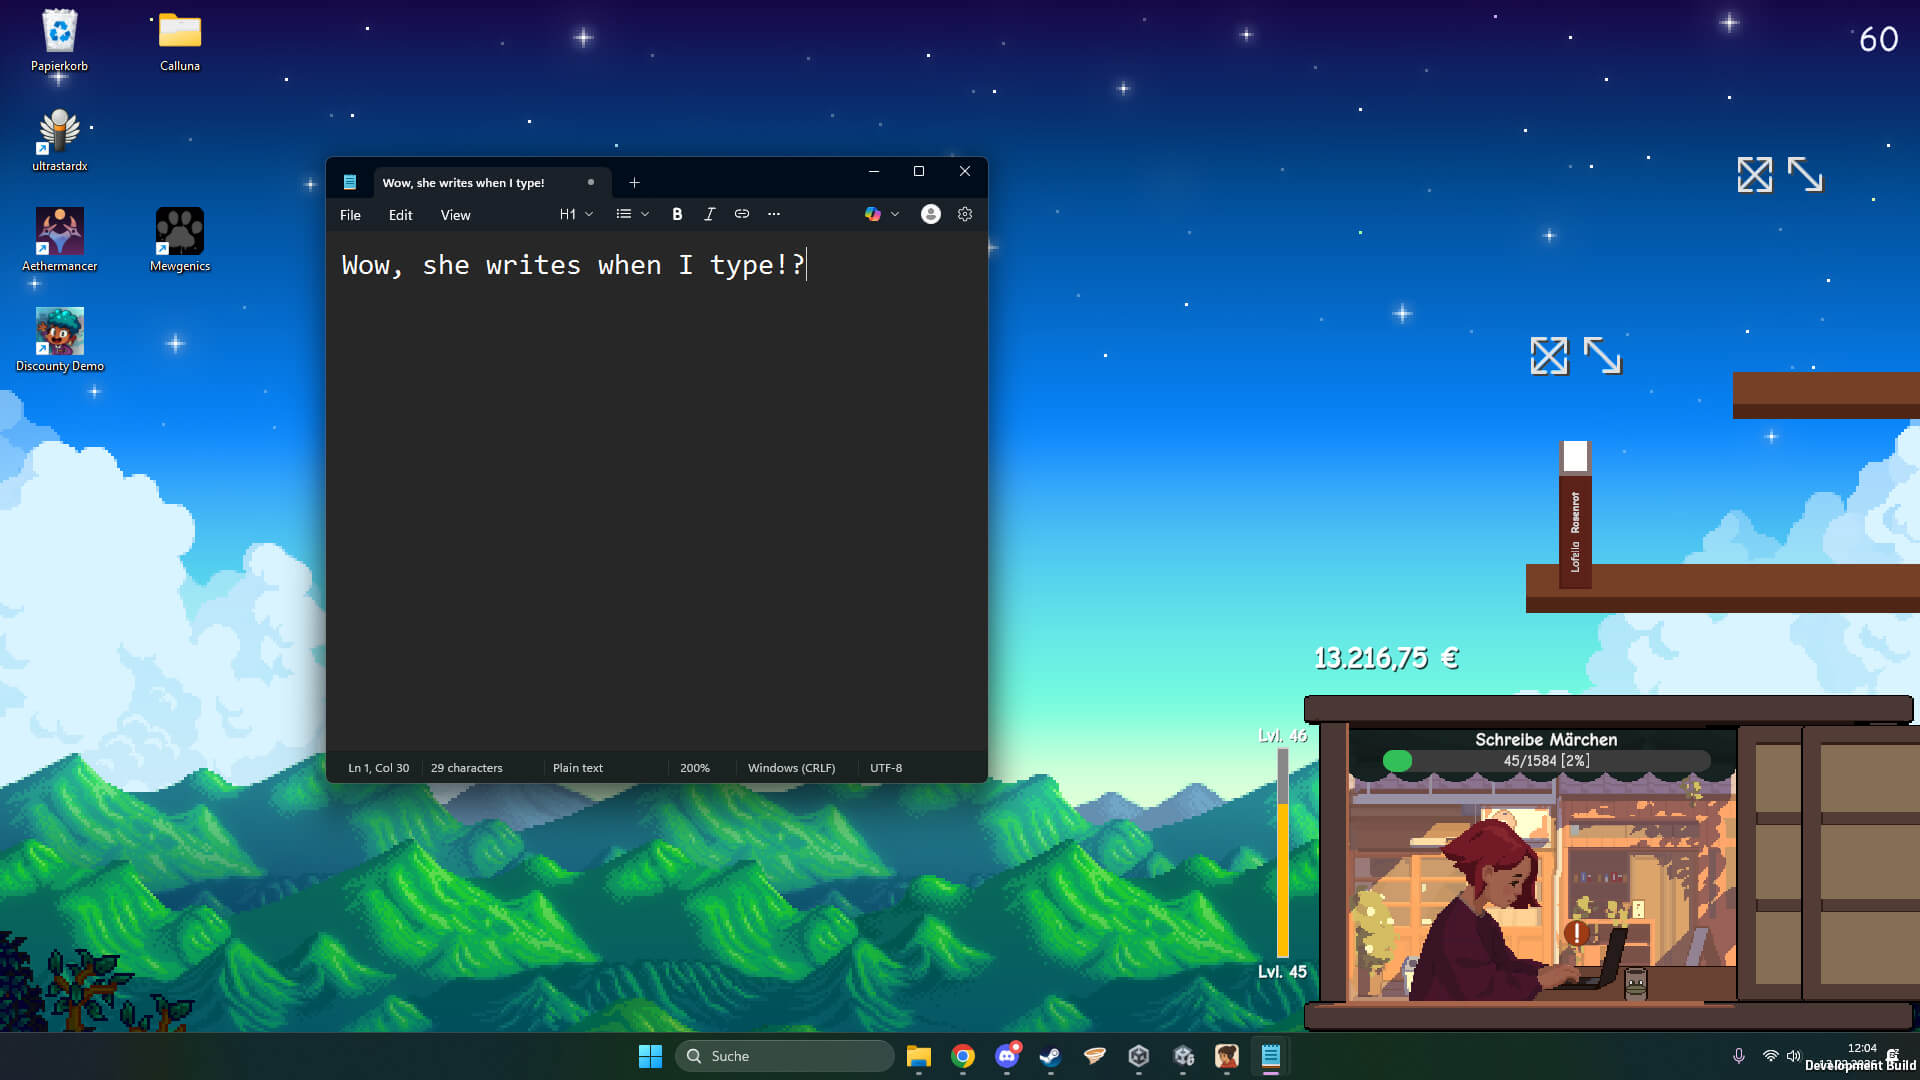Open the File menu
The height and width of the screenshot is (1080, 1920).
pos(350,214)
